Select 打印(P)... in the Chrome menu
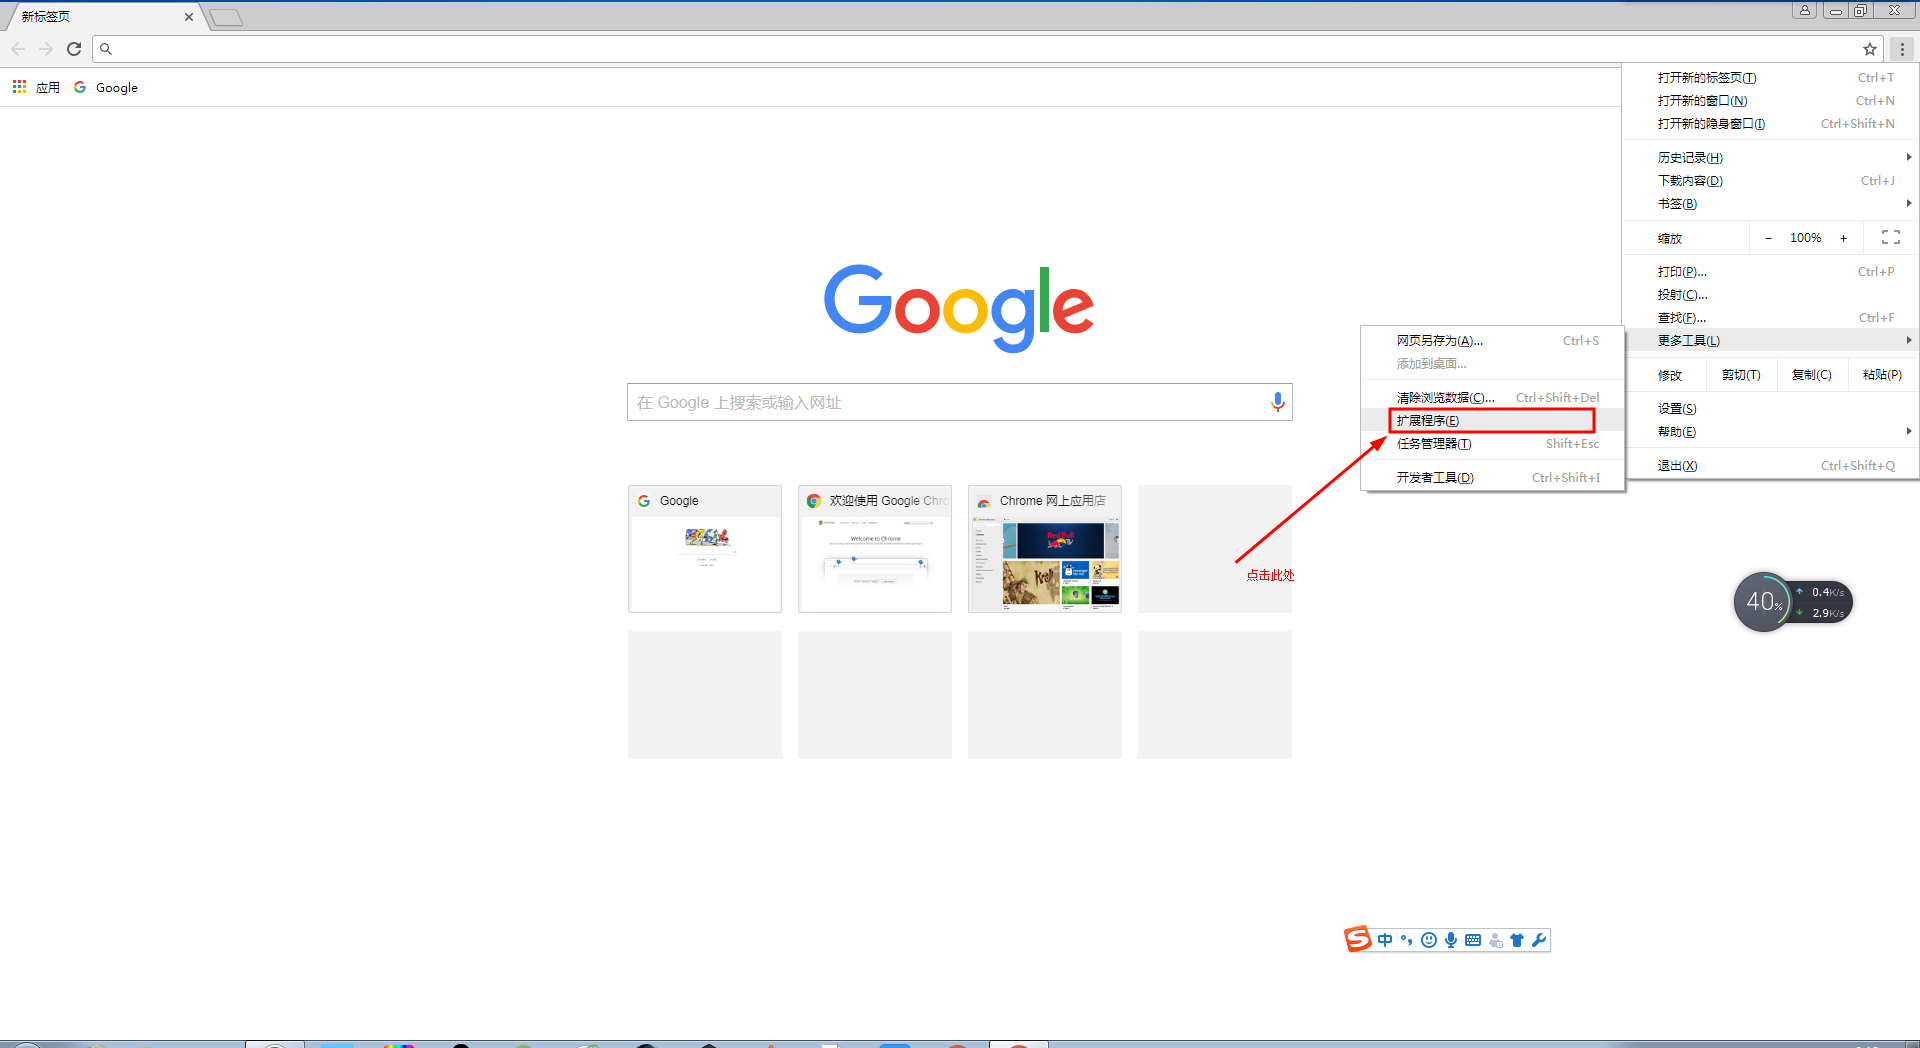 (x=1770, y=272)
